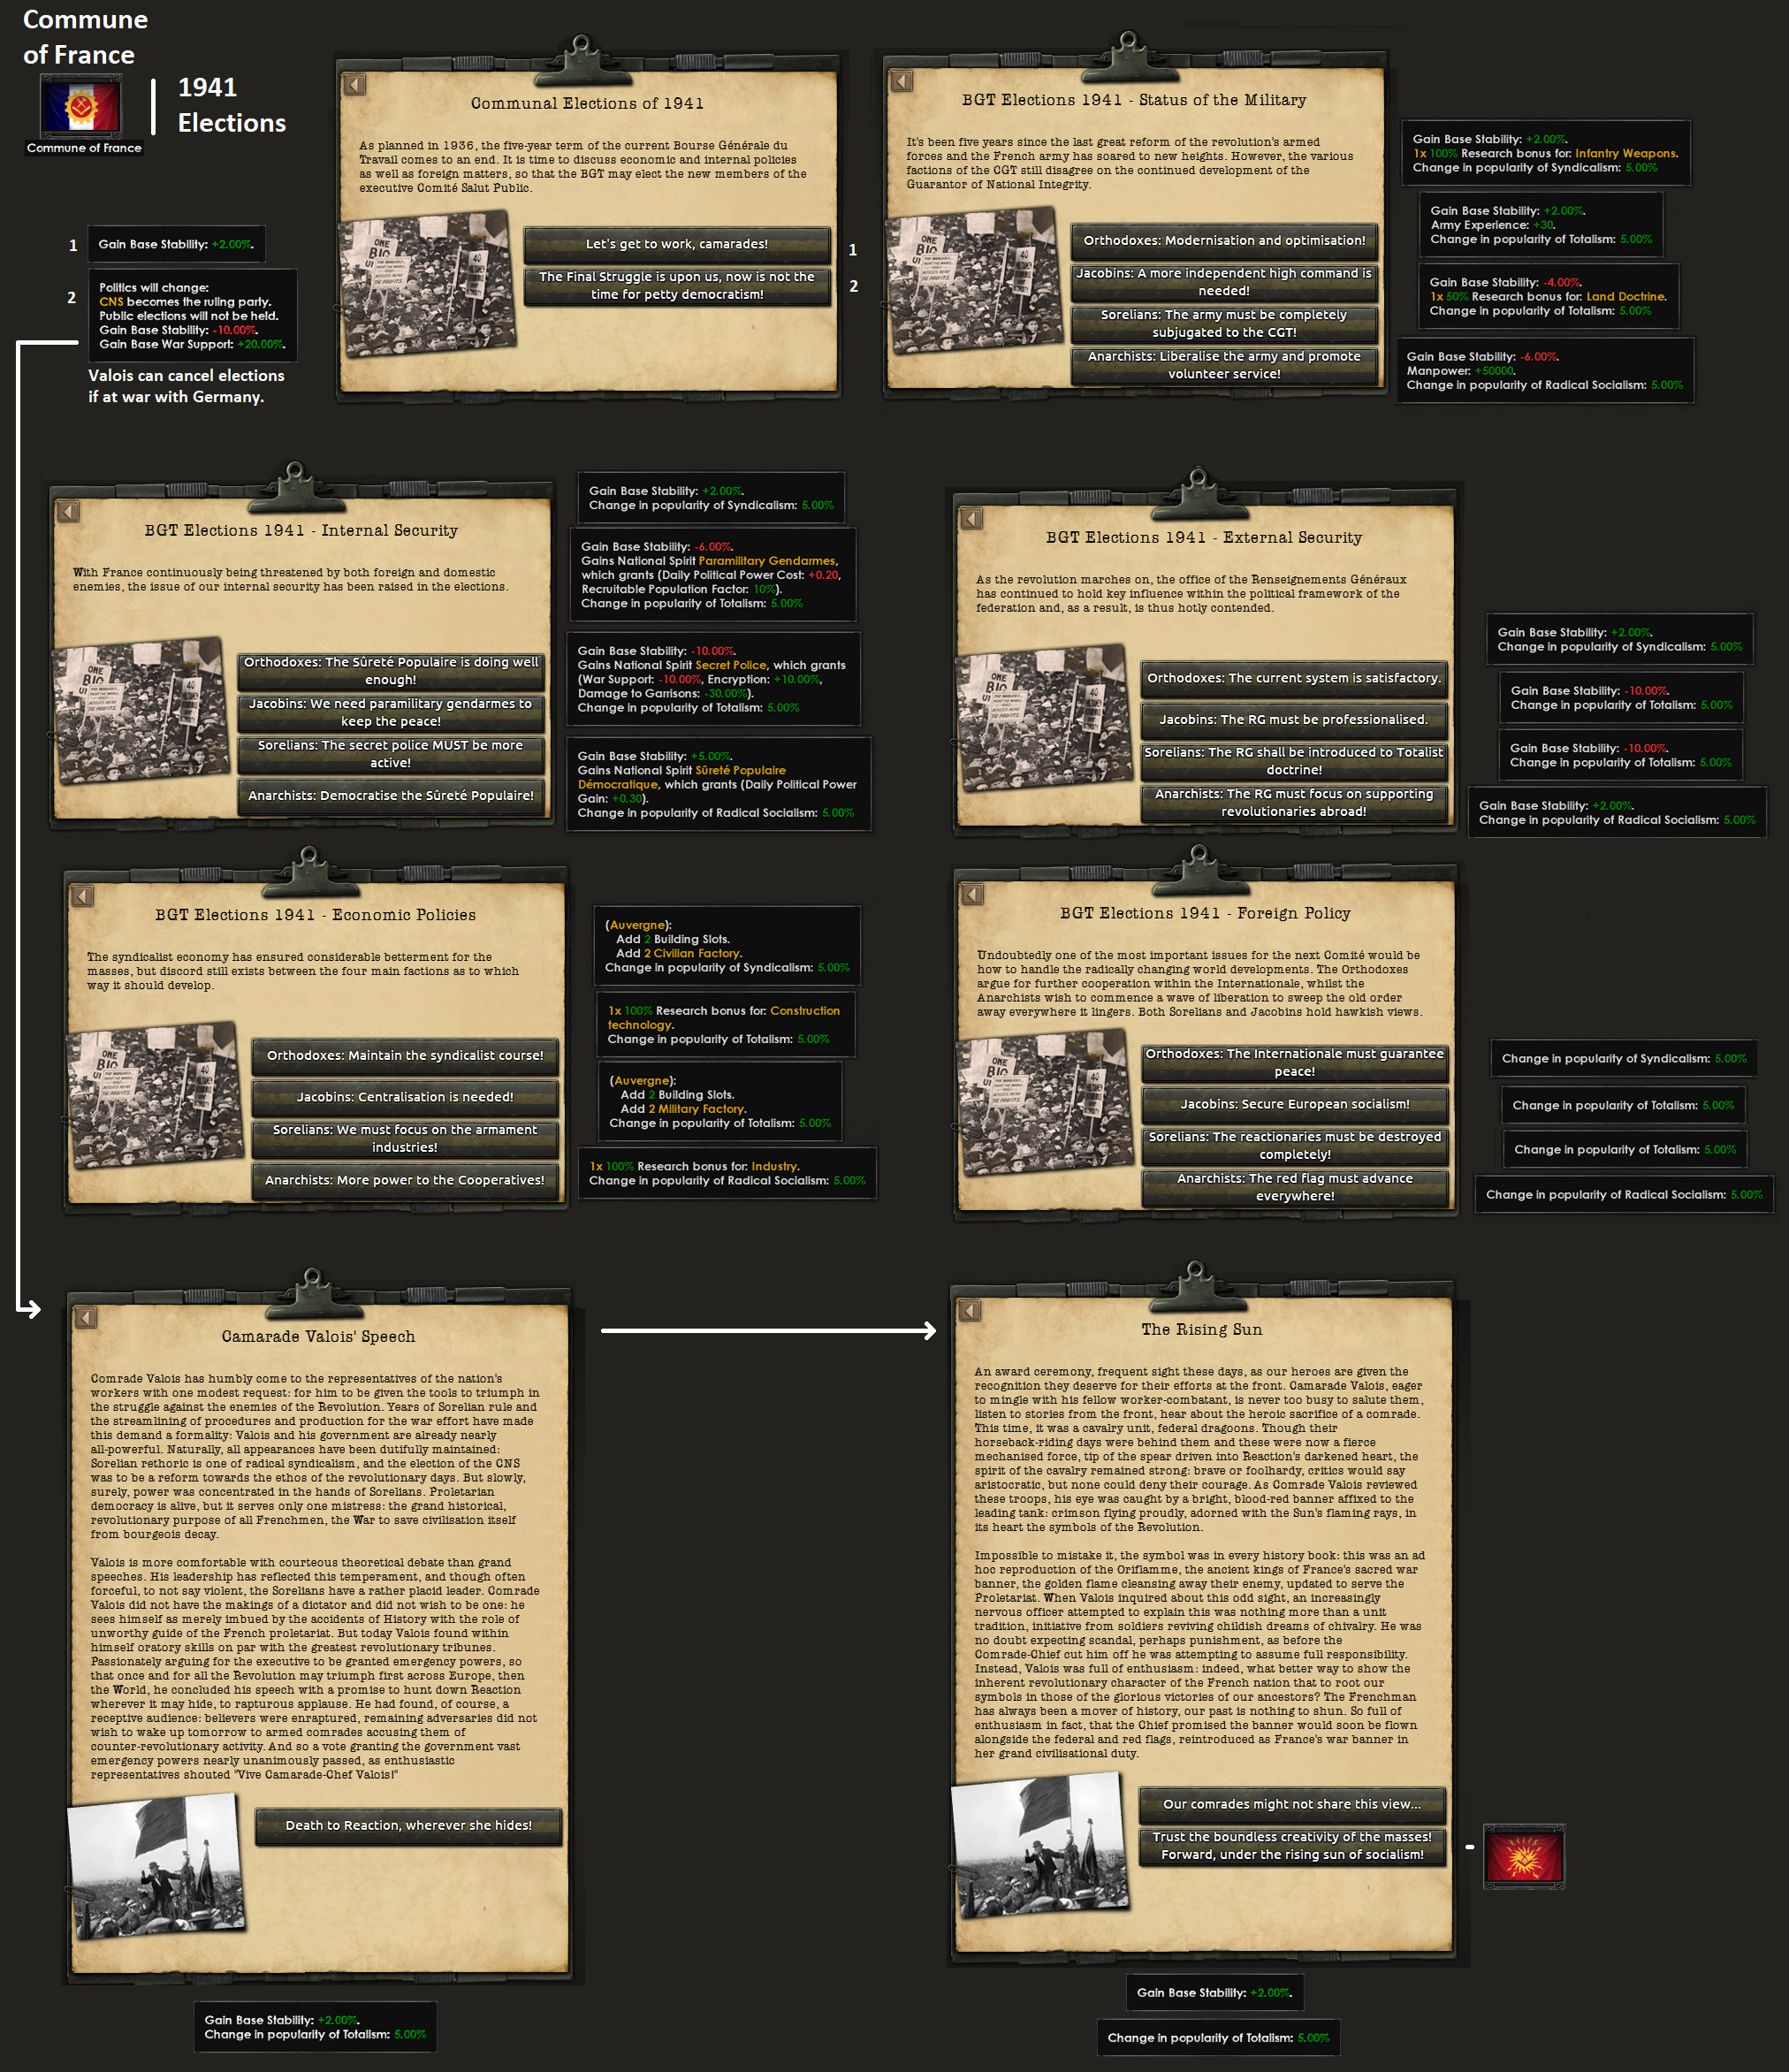Viewport: 1789px width, 2072px height.
Task: Choose "Our comrades might not share this view..."
Action: [x=1291, y=1804]
